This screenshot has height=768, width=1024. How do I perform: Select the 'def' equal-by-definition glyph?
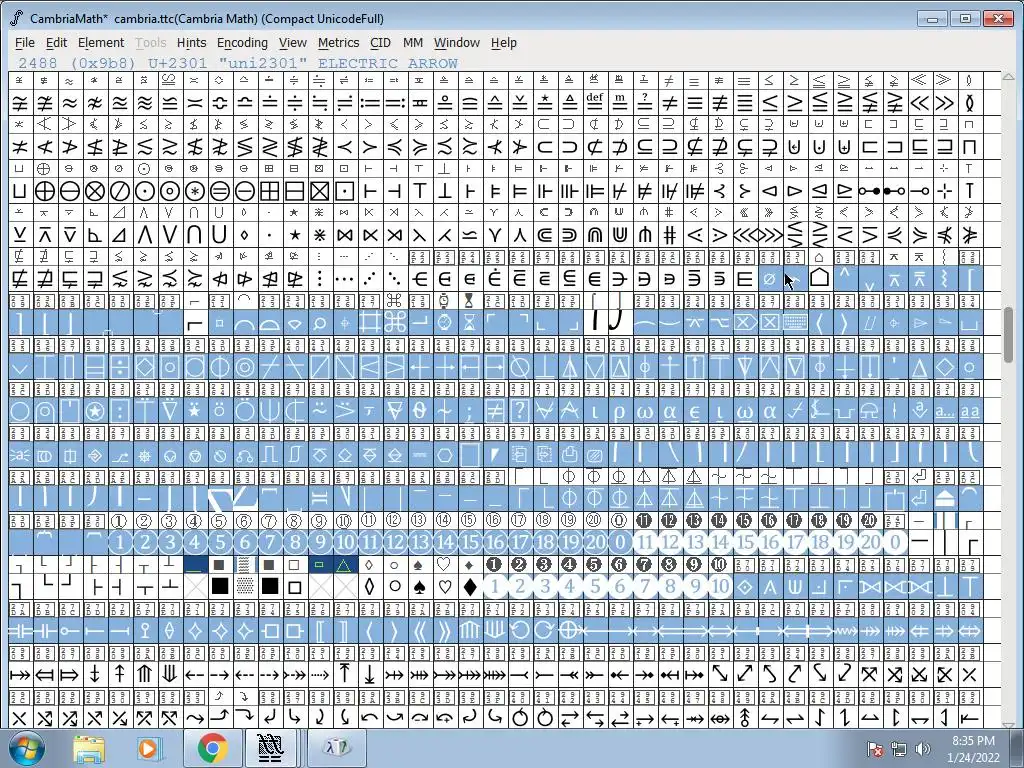click(594, 103)
